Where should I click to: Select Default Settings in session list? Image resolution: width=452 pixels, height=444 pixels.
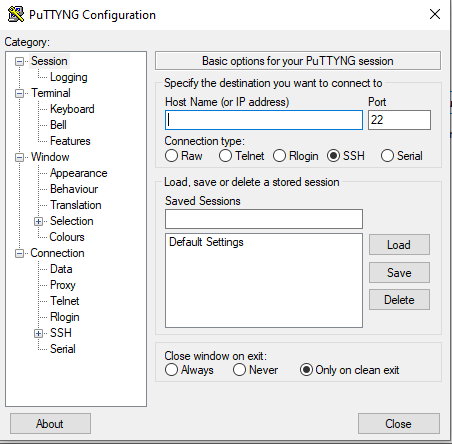click(206, 242)
